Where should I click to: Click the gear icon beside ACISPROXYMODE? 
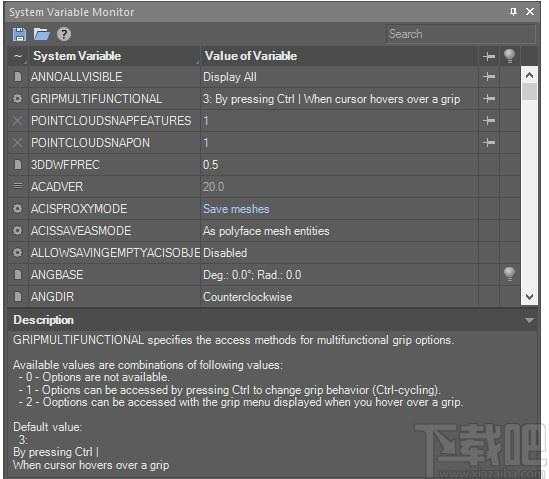pos(18,209)
